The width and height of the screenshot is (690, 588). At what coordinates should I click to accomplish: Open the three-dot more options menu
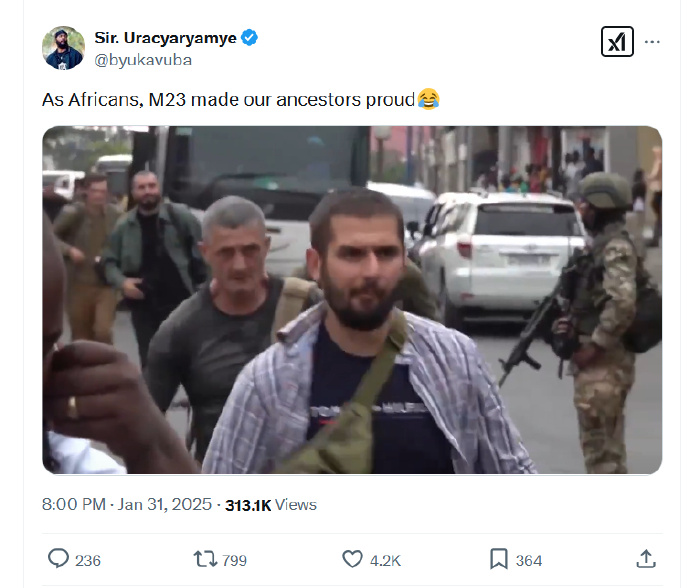(652, 42)
